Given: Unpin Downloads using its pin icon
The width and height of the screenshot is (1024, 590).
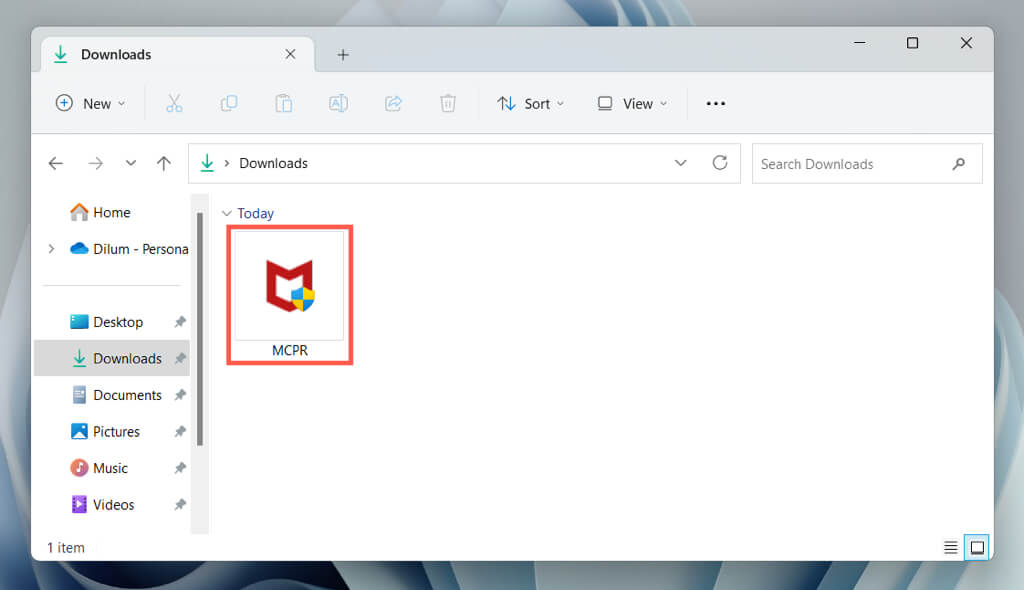Looking at the screenshot, I should 180,358.
